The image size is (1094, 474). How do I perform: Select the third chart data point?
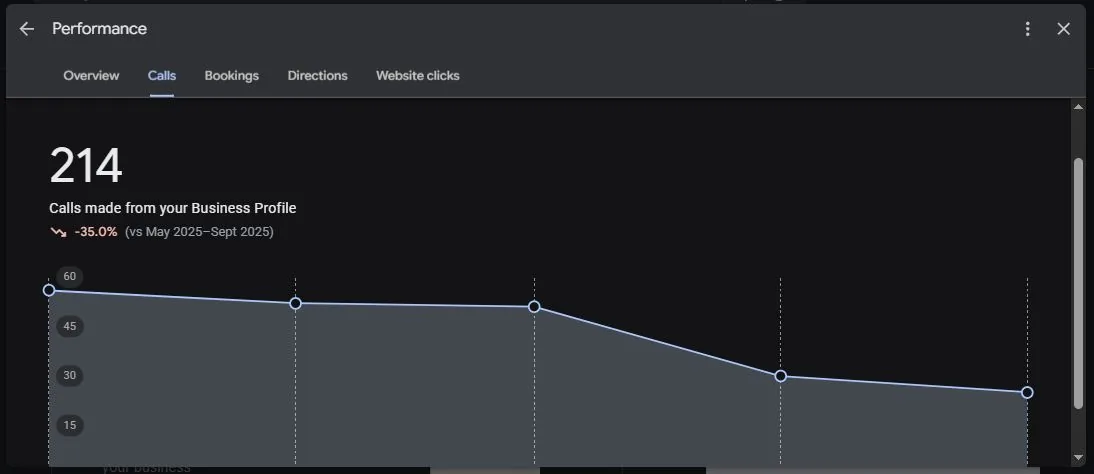coord(534,306)
